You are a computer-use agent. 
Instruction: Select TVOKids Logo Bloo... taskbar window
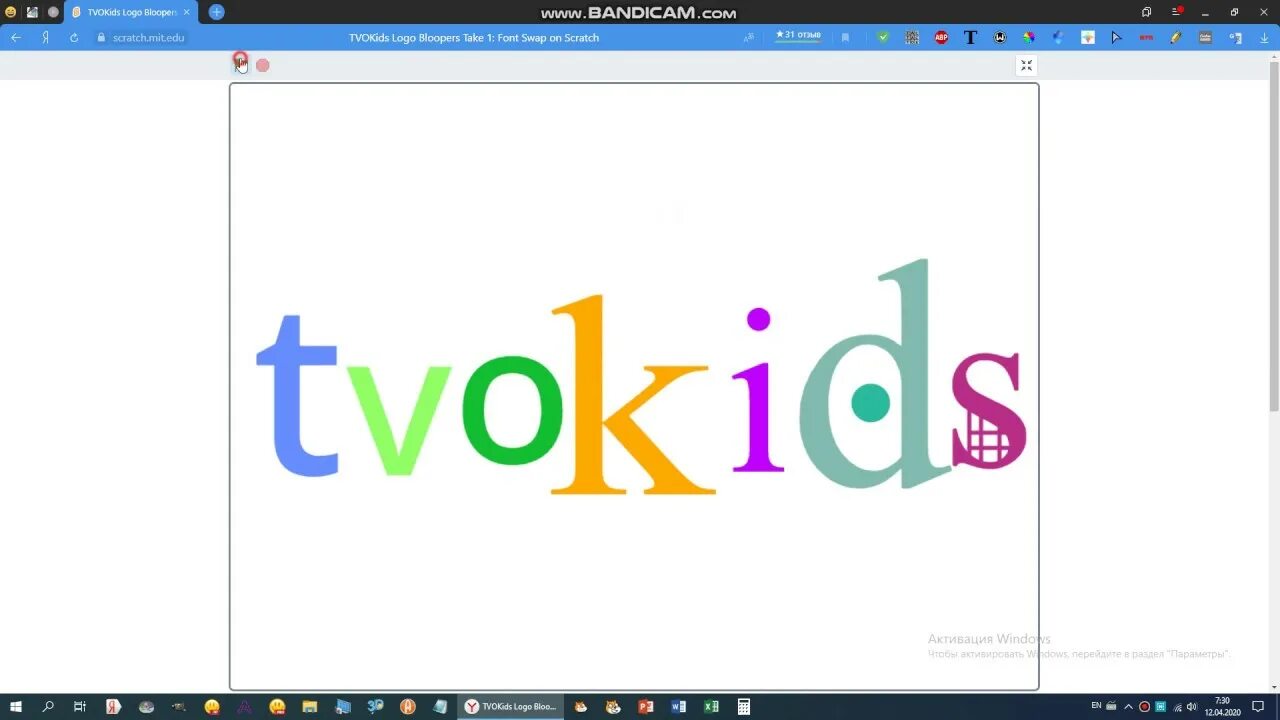(510, 706)
